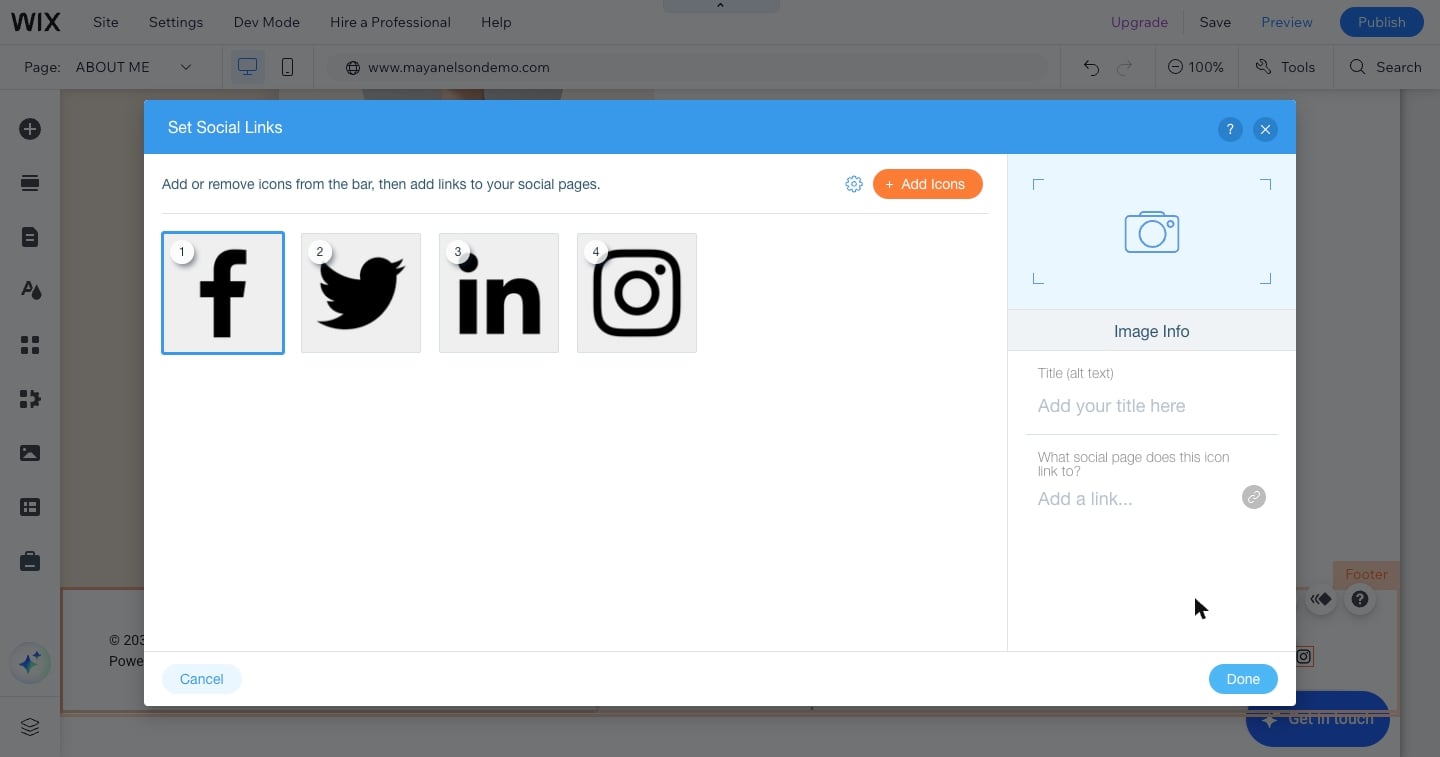Open the Help menu
The width and height of the screenshot is (1440, 757).
pos(496,22)
